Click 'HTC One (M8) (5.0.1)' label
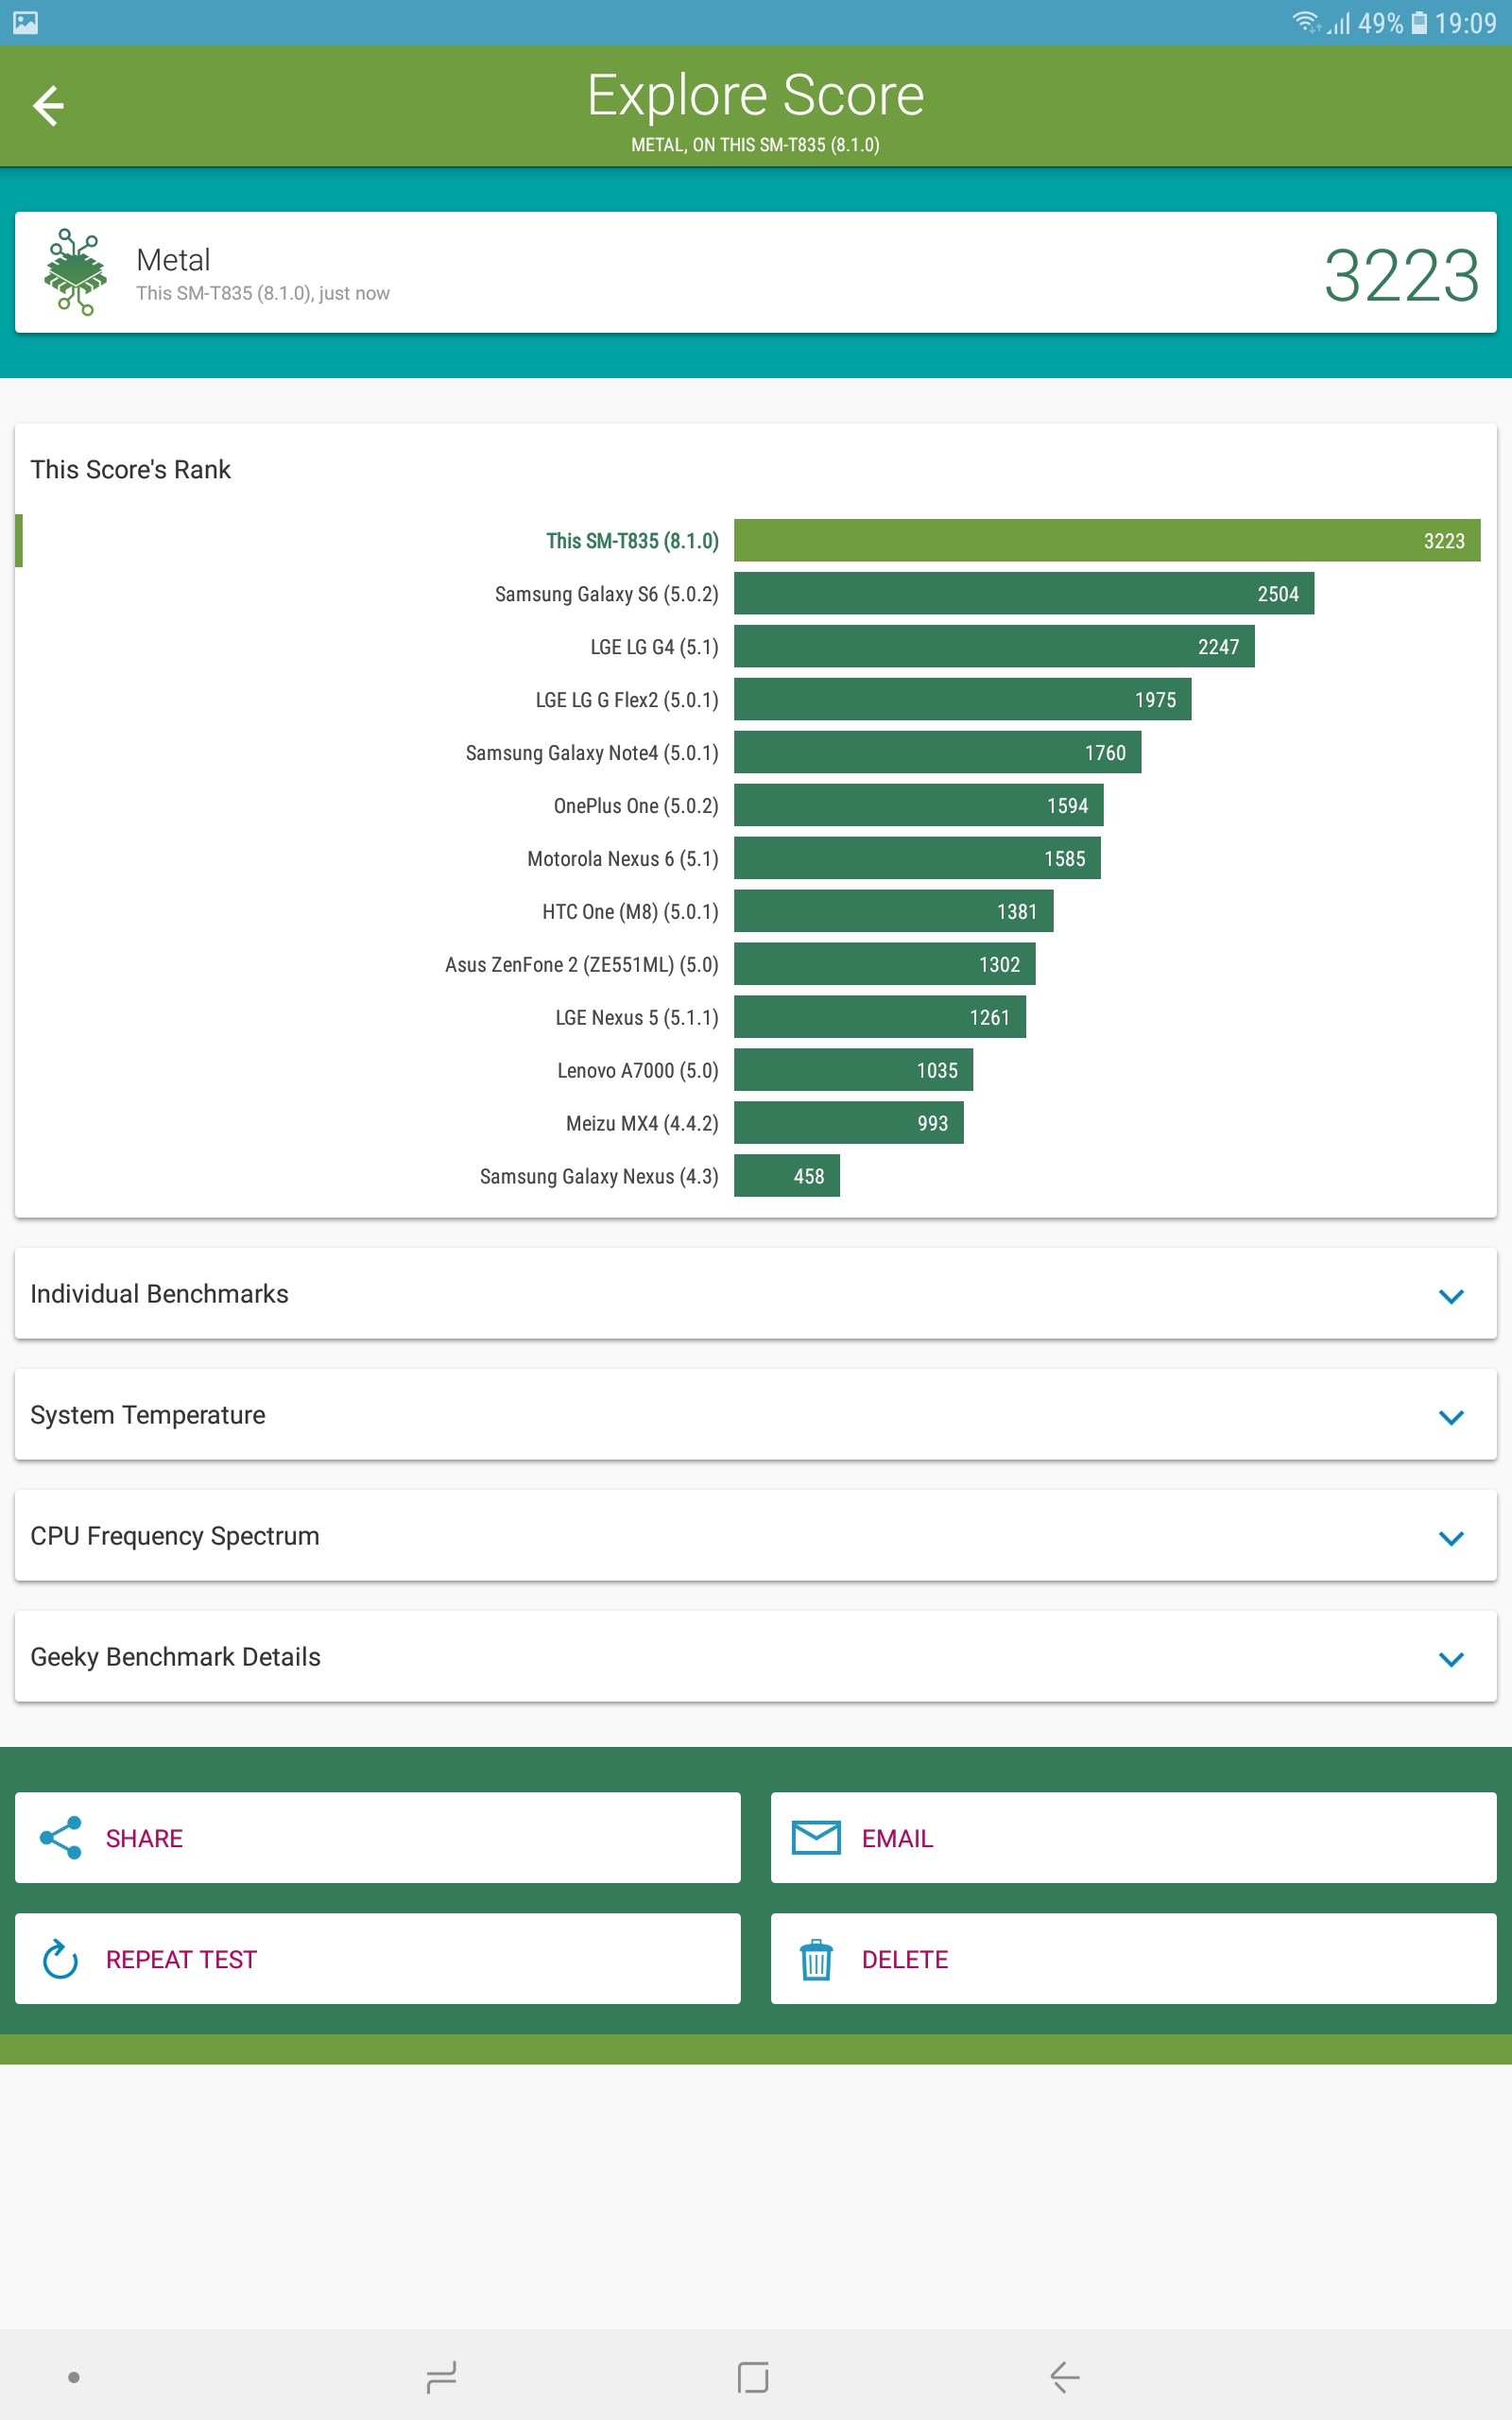Screen dimensions: 1512x2420 630,912
